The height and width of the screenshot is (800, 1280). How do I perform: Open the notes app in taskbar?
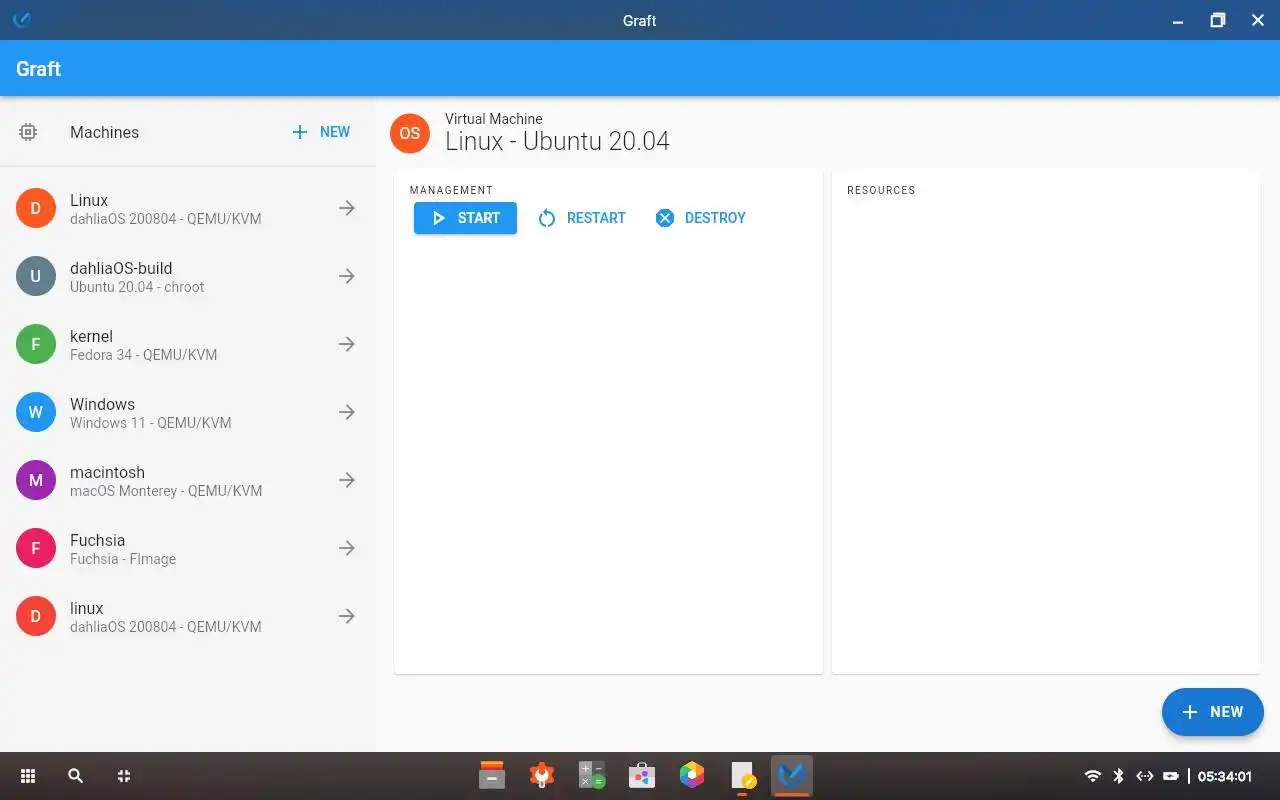(742, 775)
